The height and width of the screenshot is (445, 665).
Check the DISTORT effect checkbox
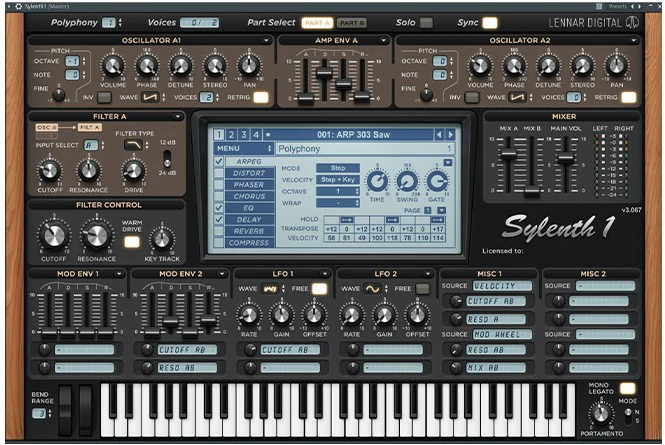(x=218, y=173)
